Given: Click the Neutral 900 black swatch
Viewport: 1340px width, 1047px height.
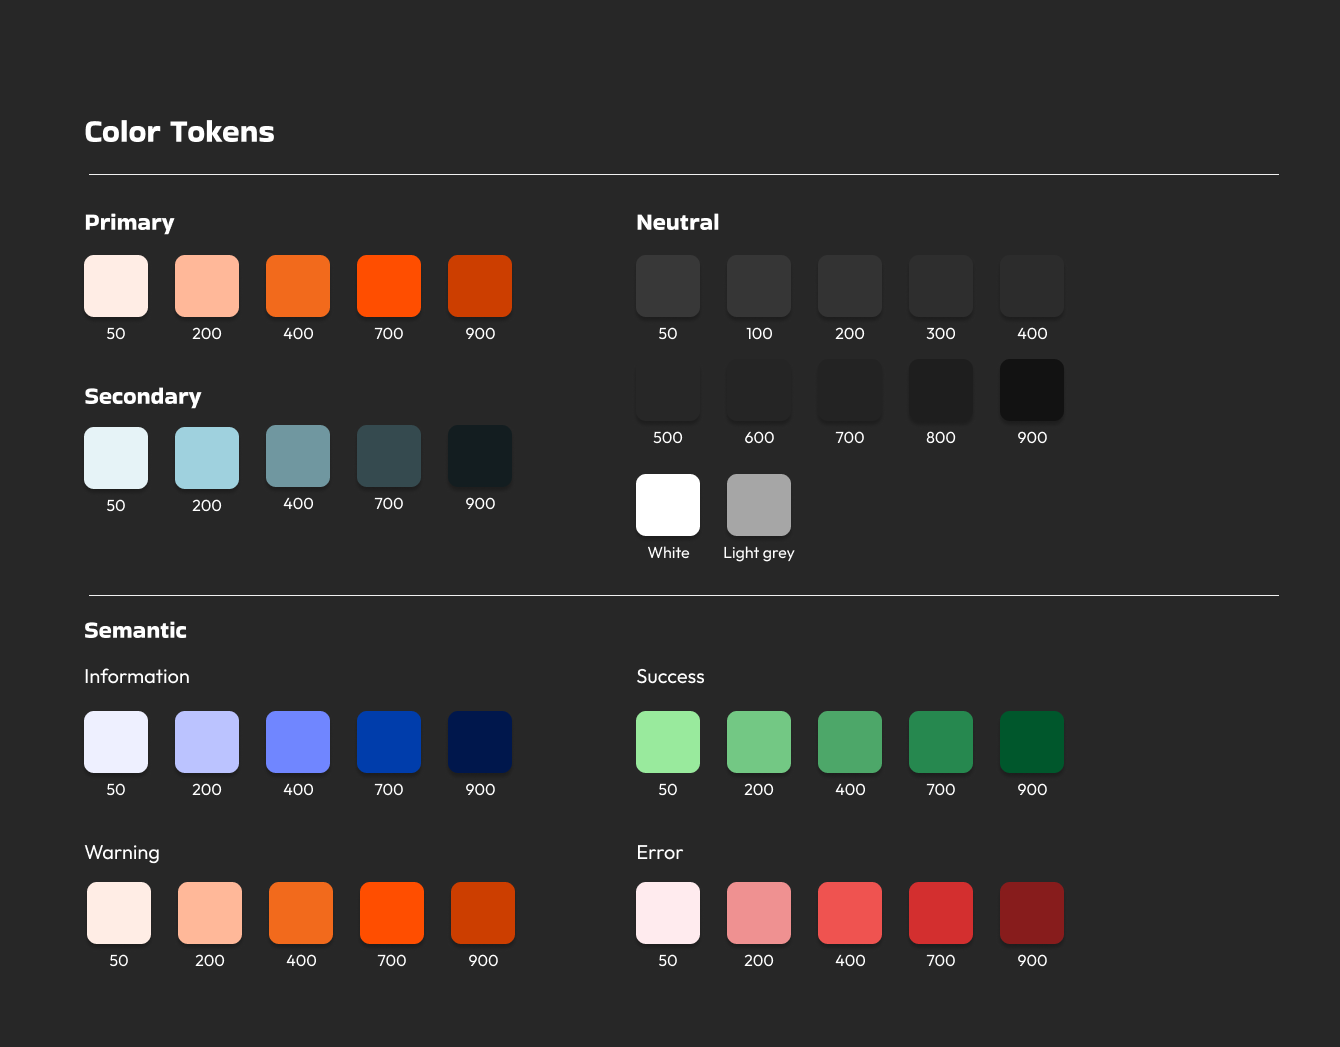Looking at the screenshot, I should [x=1032, y=389].
